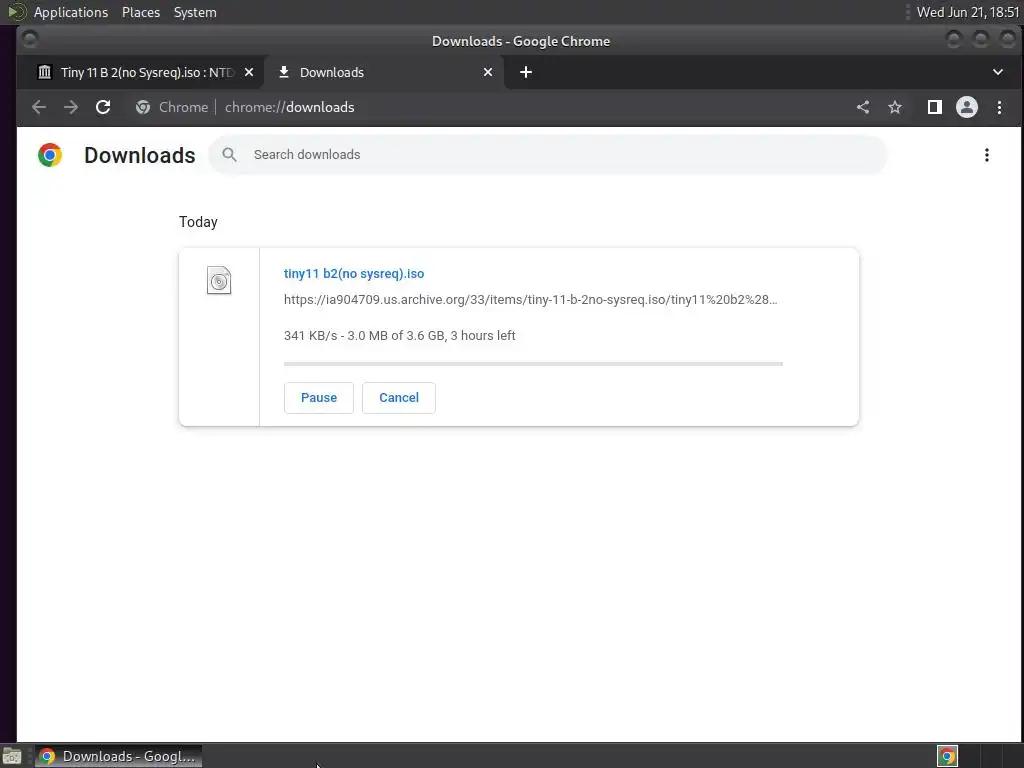The height and width of the screenshot is (768, 1024).
Task: Click the 341 KB/s download status text
Action: pos(400,336)
